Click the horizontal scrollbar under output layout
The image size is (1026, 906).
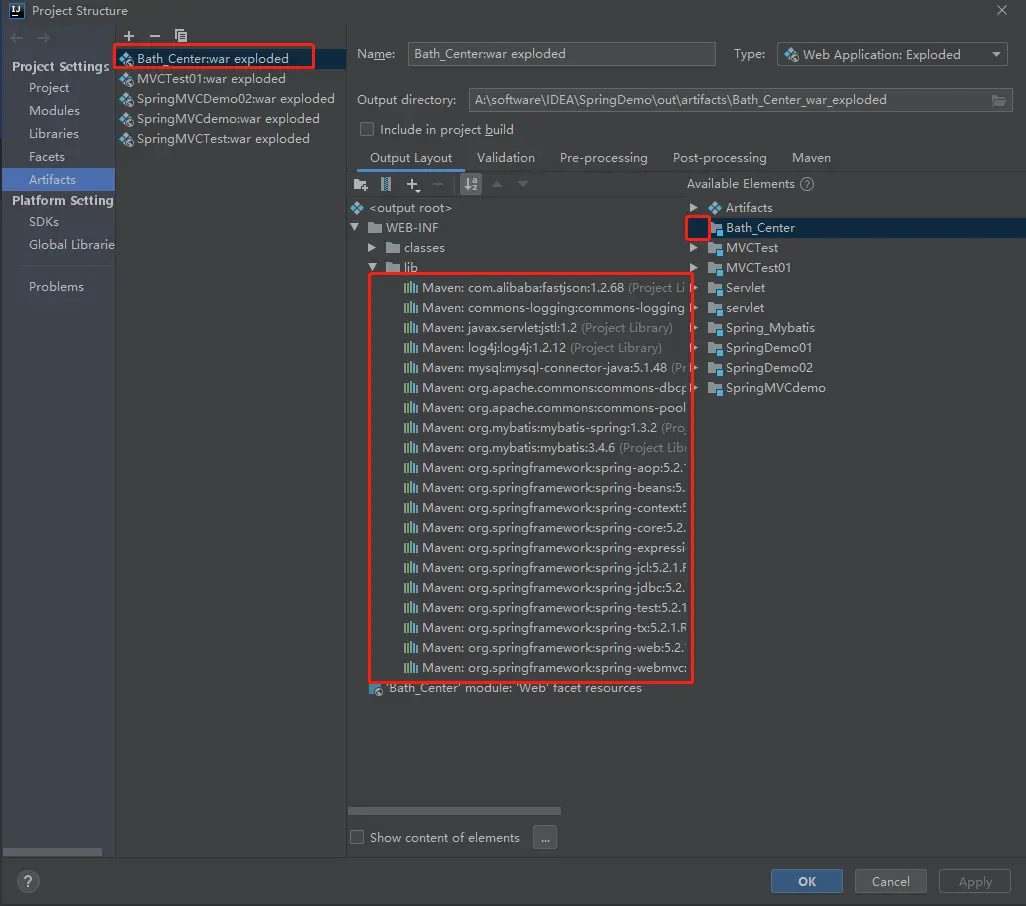click(x=454, y=811)
